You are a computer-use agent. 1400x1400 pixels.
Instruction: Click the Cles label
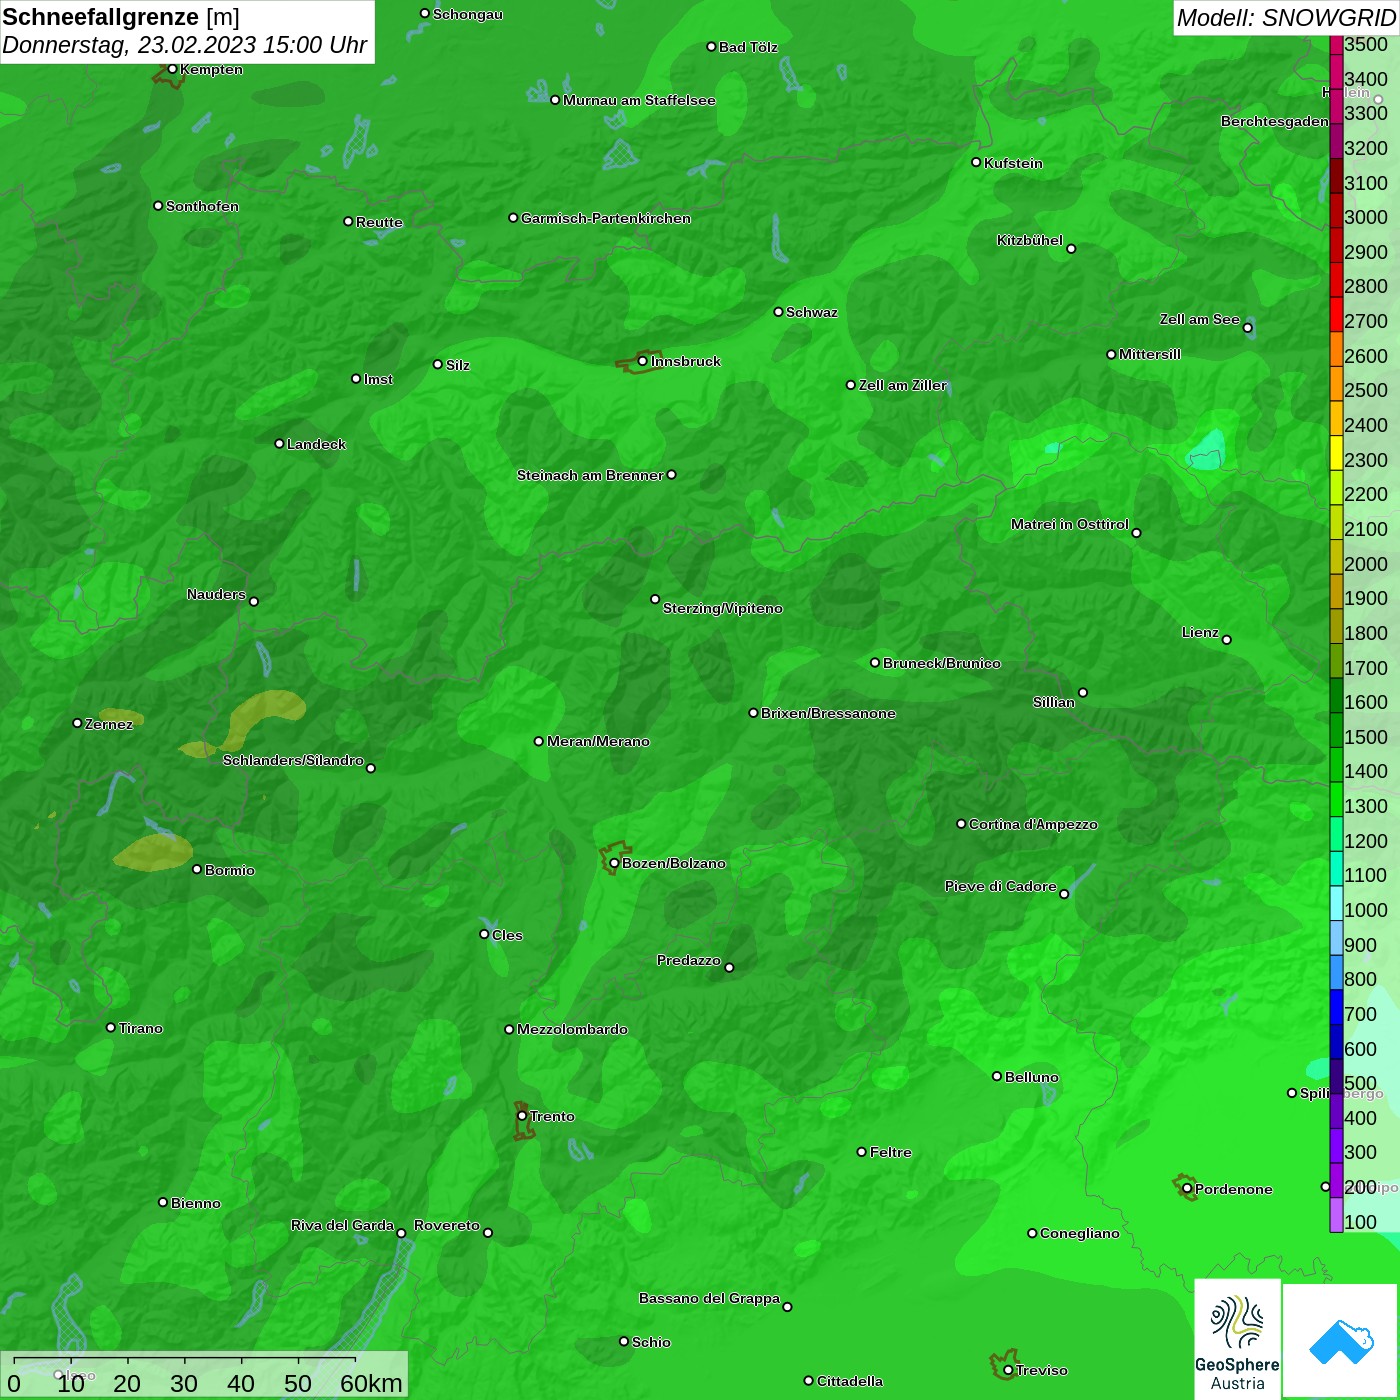tap(507, 935)
